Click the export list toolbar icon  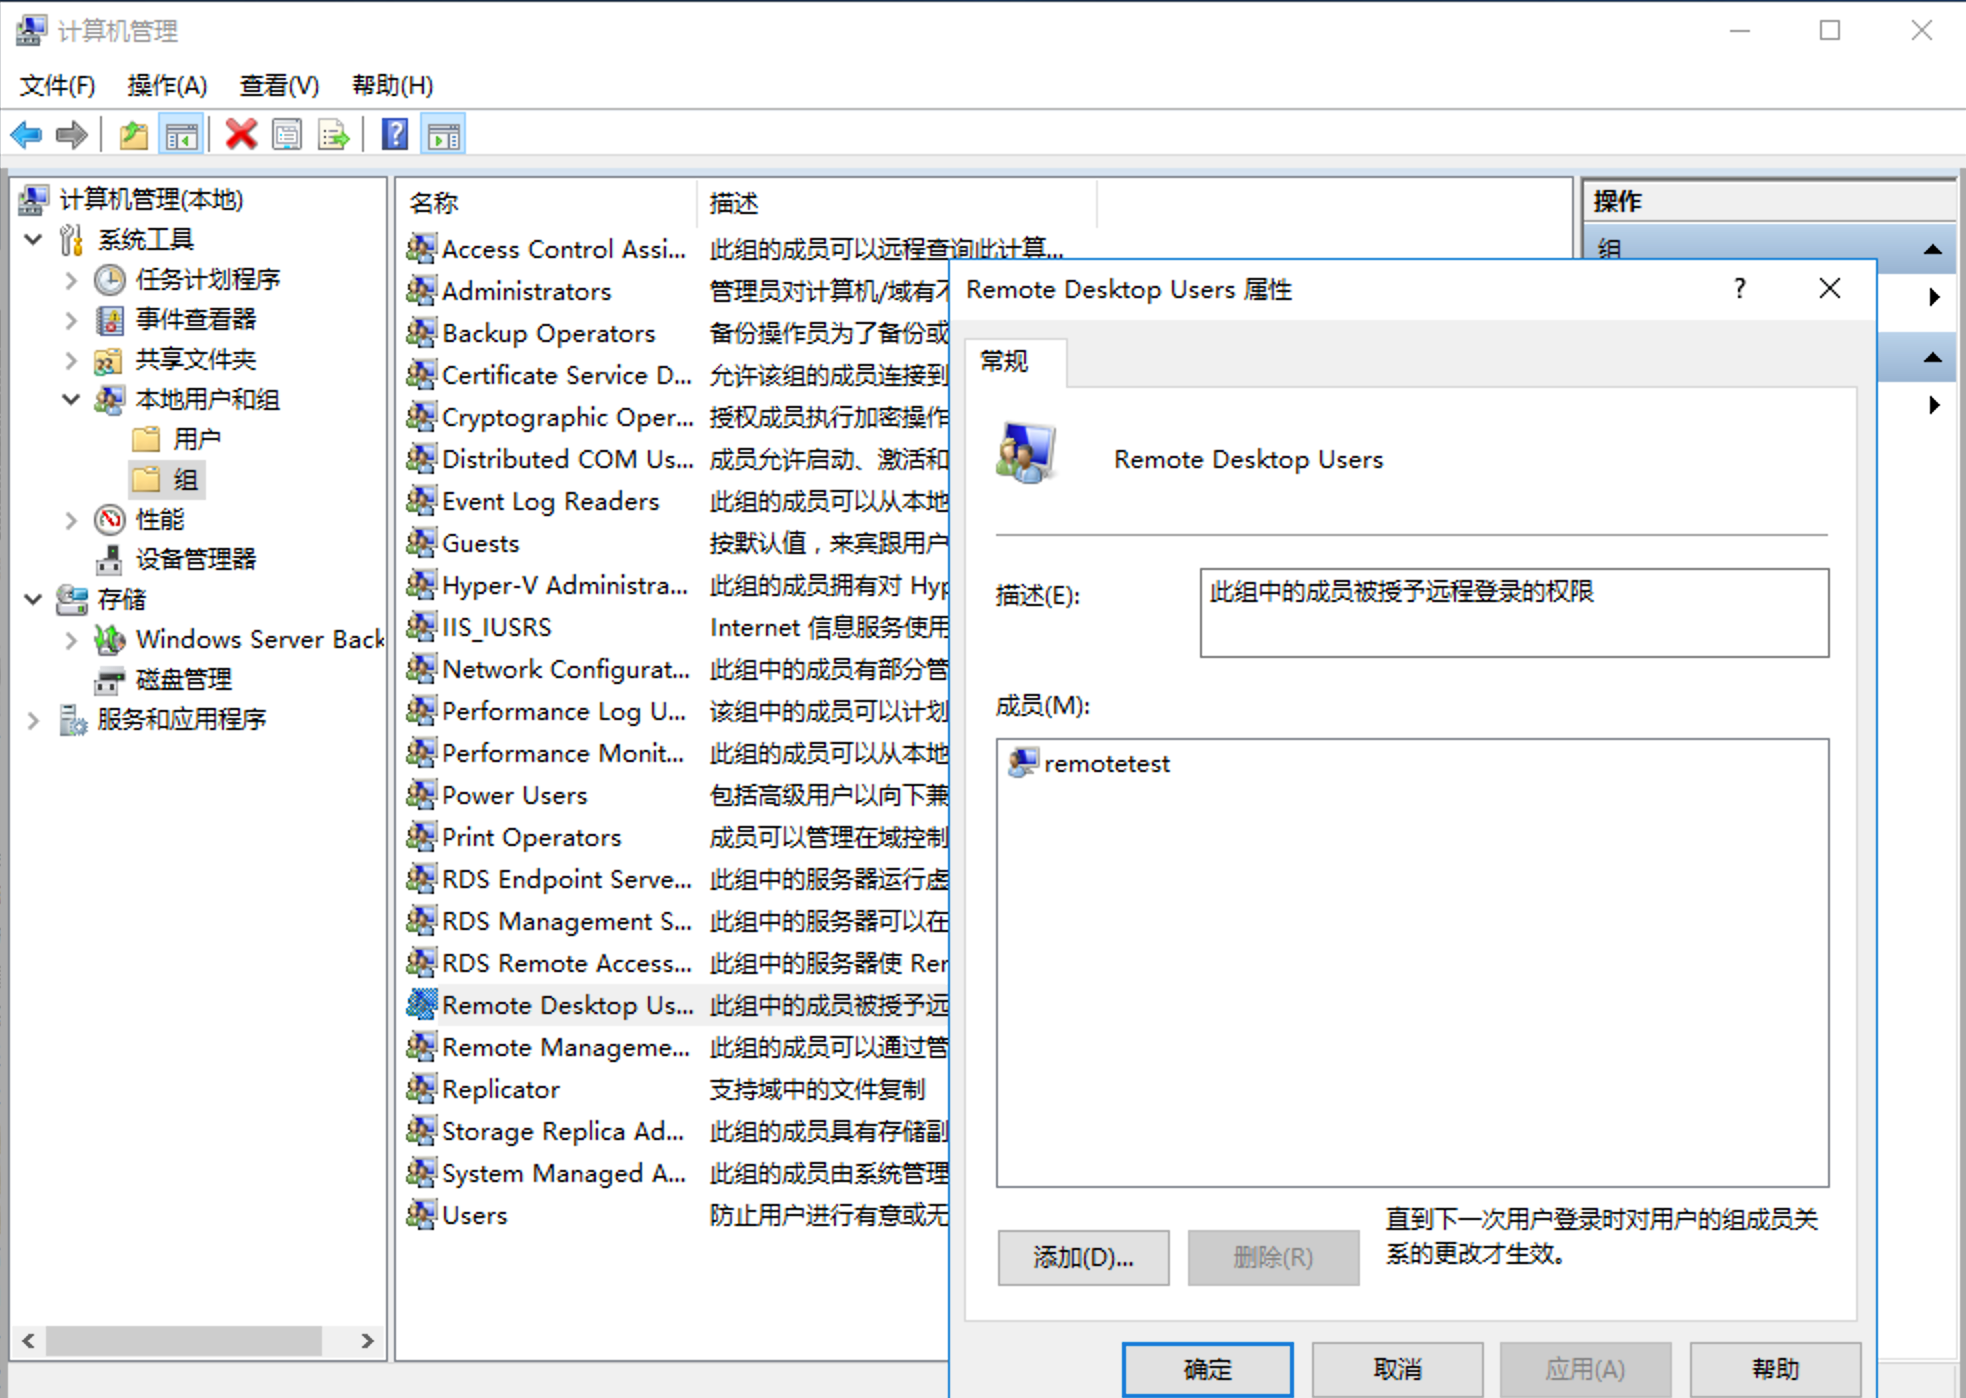[333, 134]
